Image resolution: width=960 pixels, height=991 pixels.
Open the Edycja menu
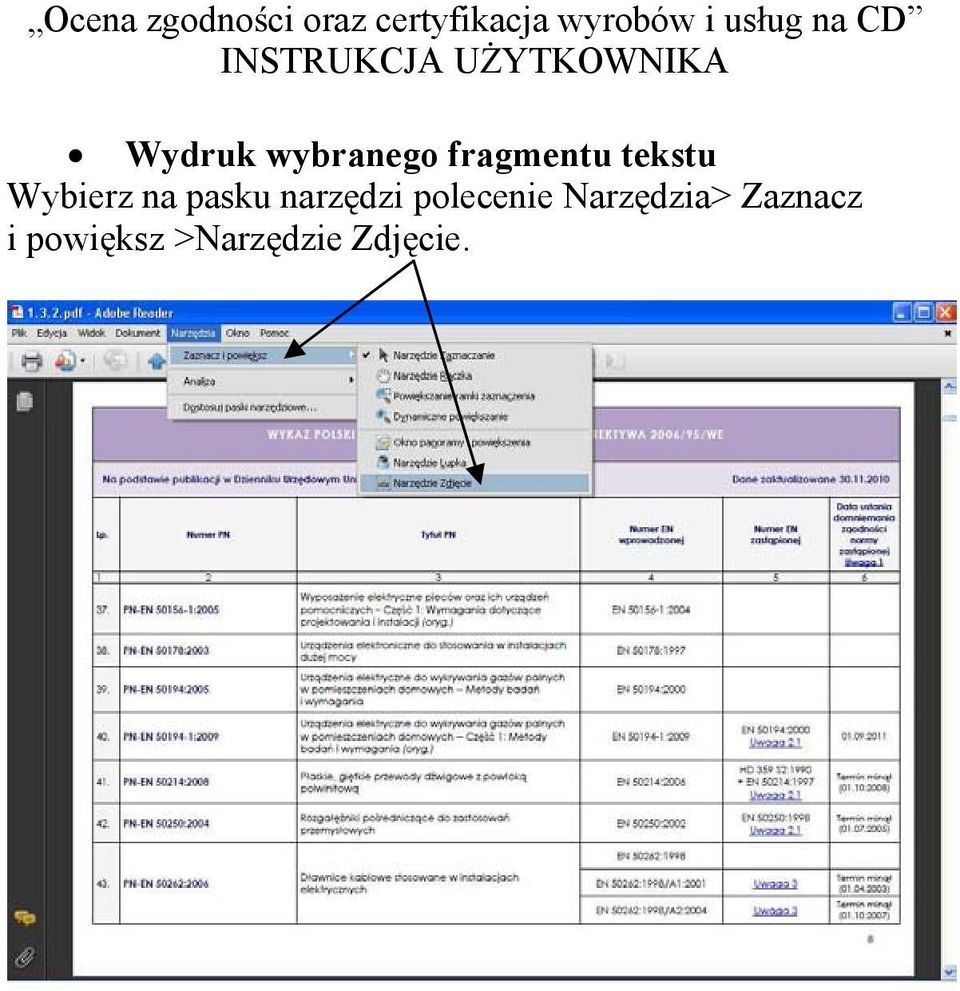pyautogui.click(x=52, y=333)
